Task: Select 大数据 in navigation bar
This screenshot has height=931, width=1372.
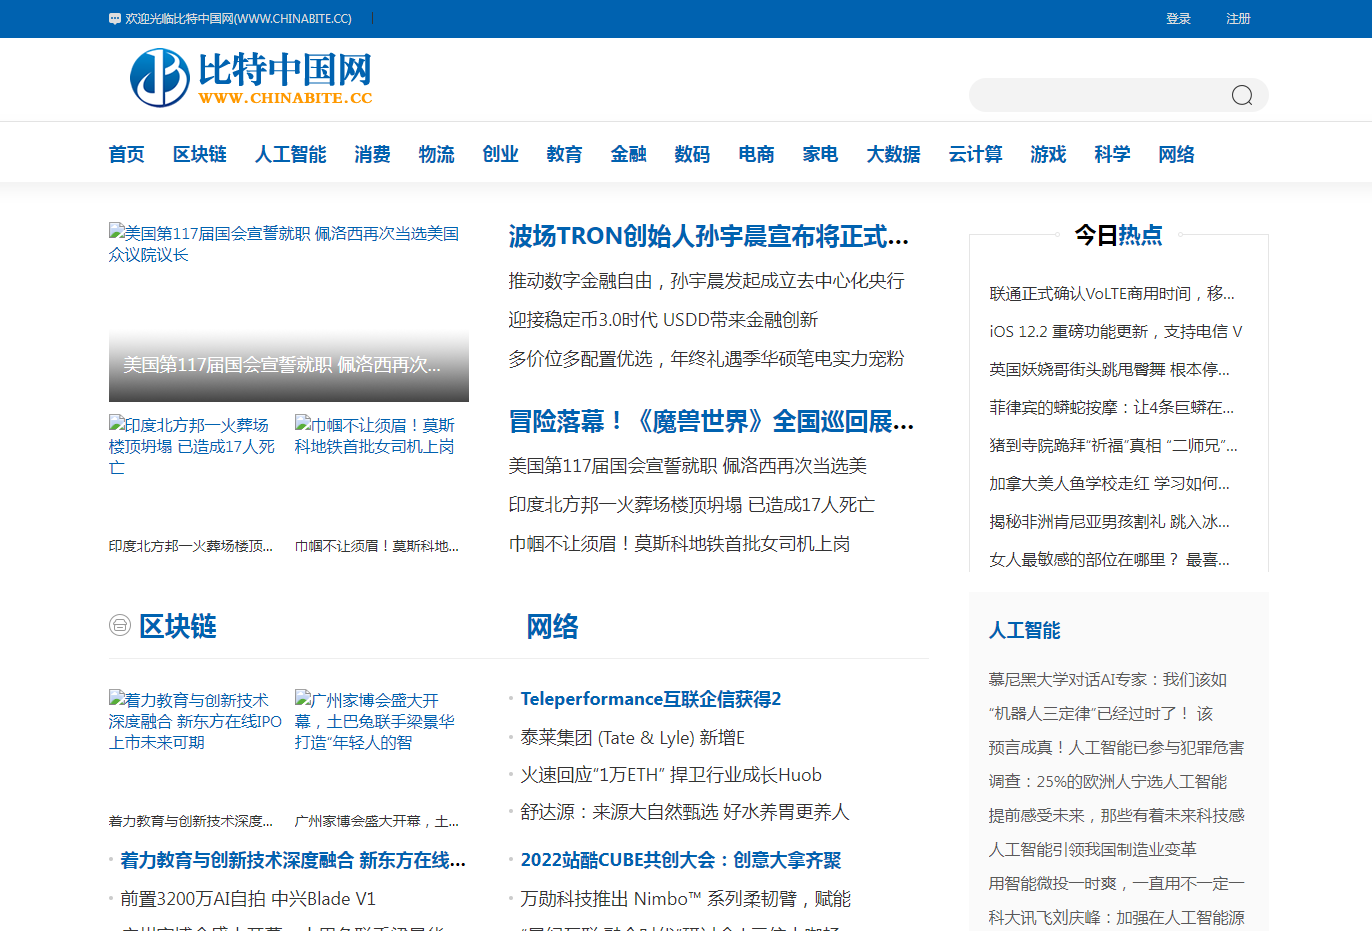Action: tap(894, 154)
